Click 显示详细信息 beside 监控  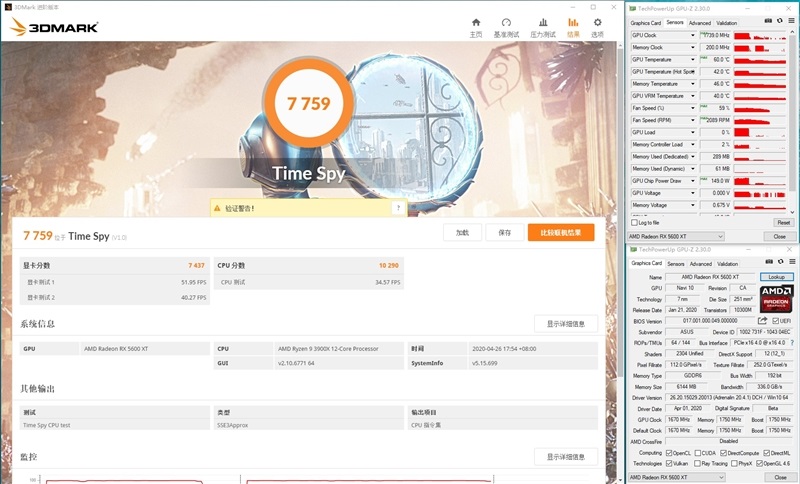(566, 457)
